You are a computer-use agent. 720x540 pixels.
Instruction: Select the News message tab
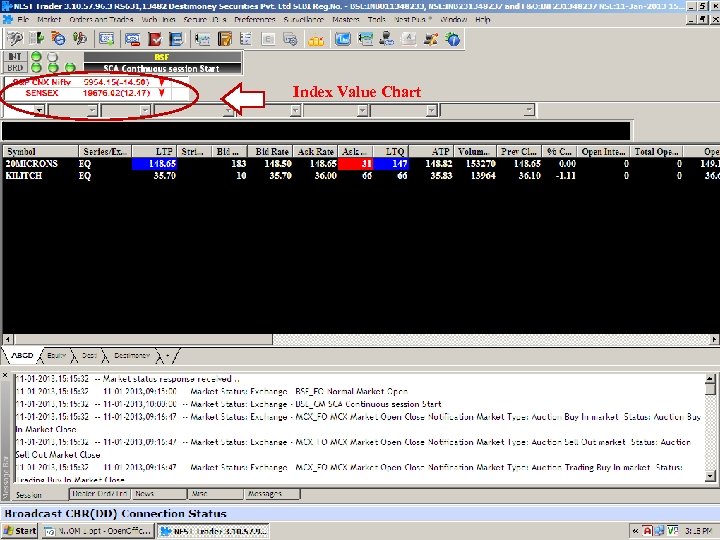point(159,494)
